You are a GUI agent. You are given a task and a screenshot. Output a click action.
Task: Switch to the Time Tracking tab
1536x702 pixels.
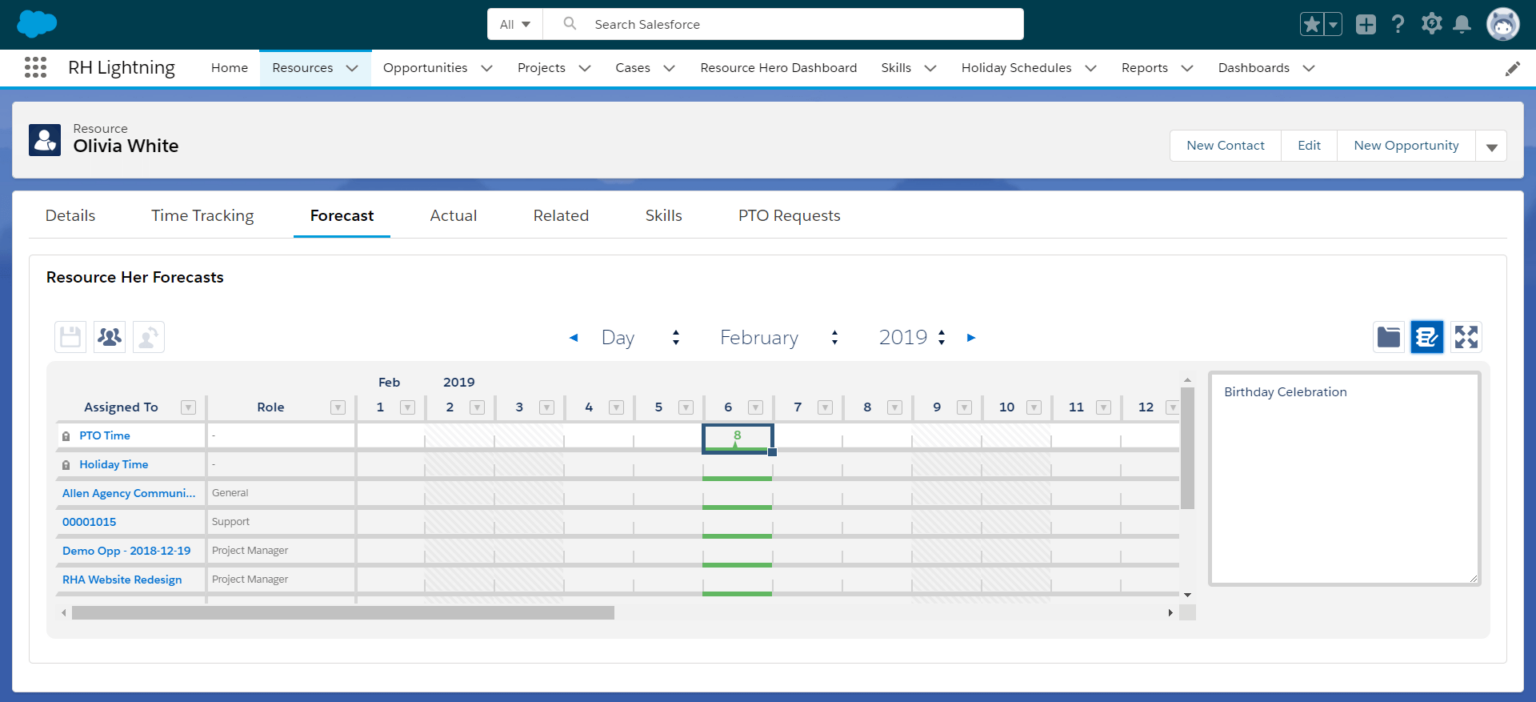(202, 215)
